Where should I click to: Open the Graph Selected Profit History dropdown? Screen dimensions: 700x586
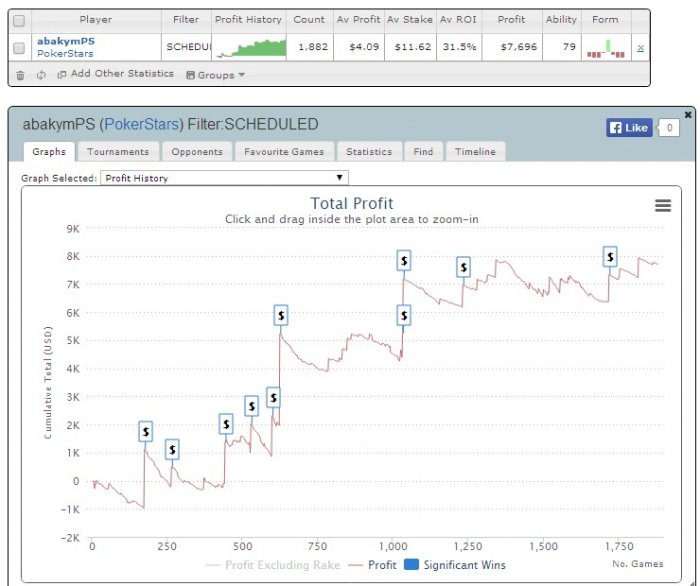(225, 178)
